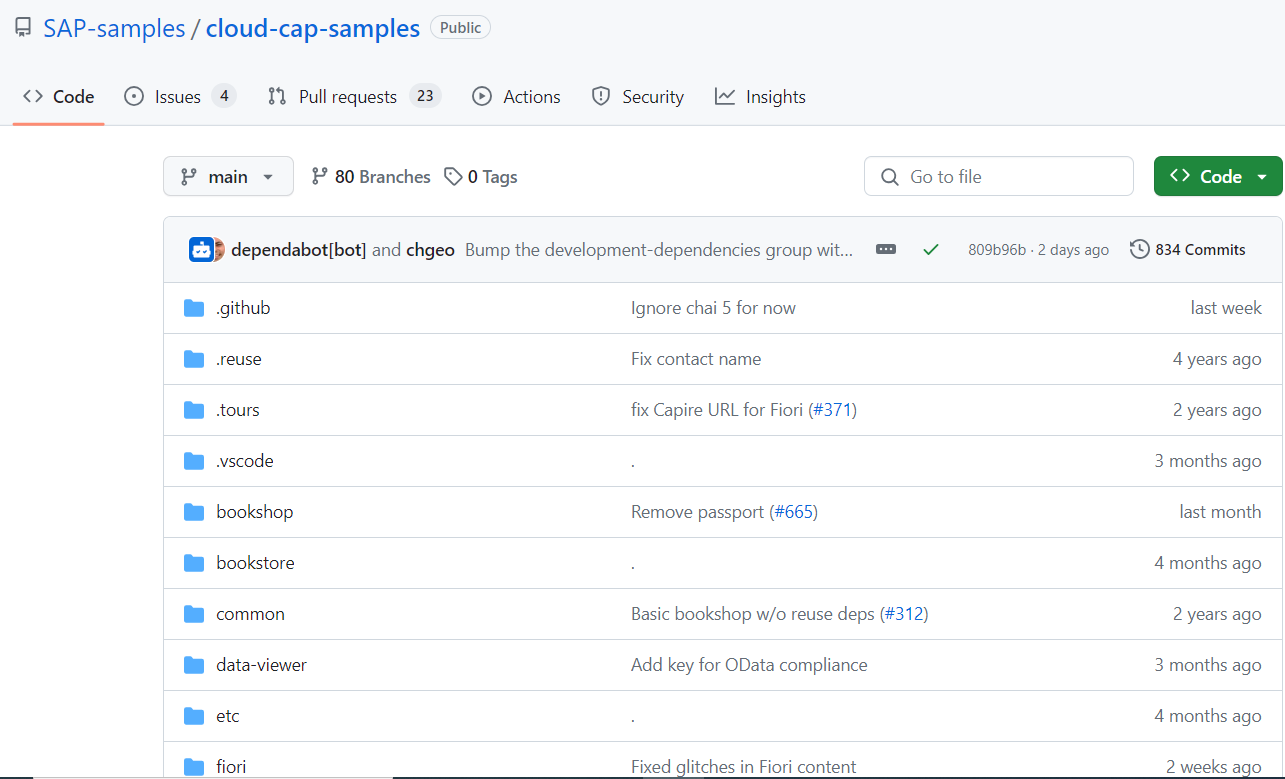Open the Pull requests tab
Screen dimensions: 1285x779
click(355, 97)
